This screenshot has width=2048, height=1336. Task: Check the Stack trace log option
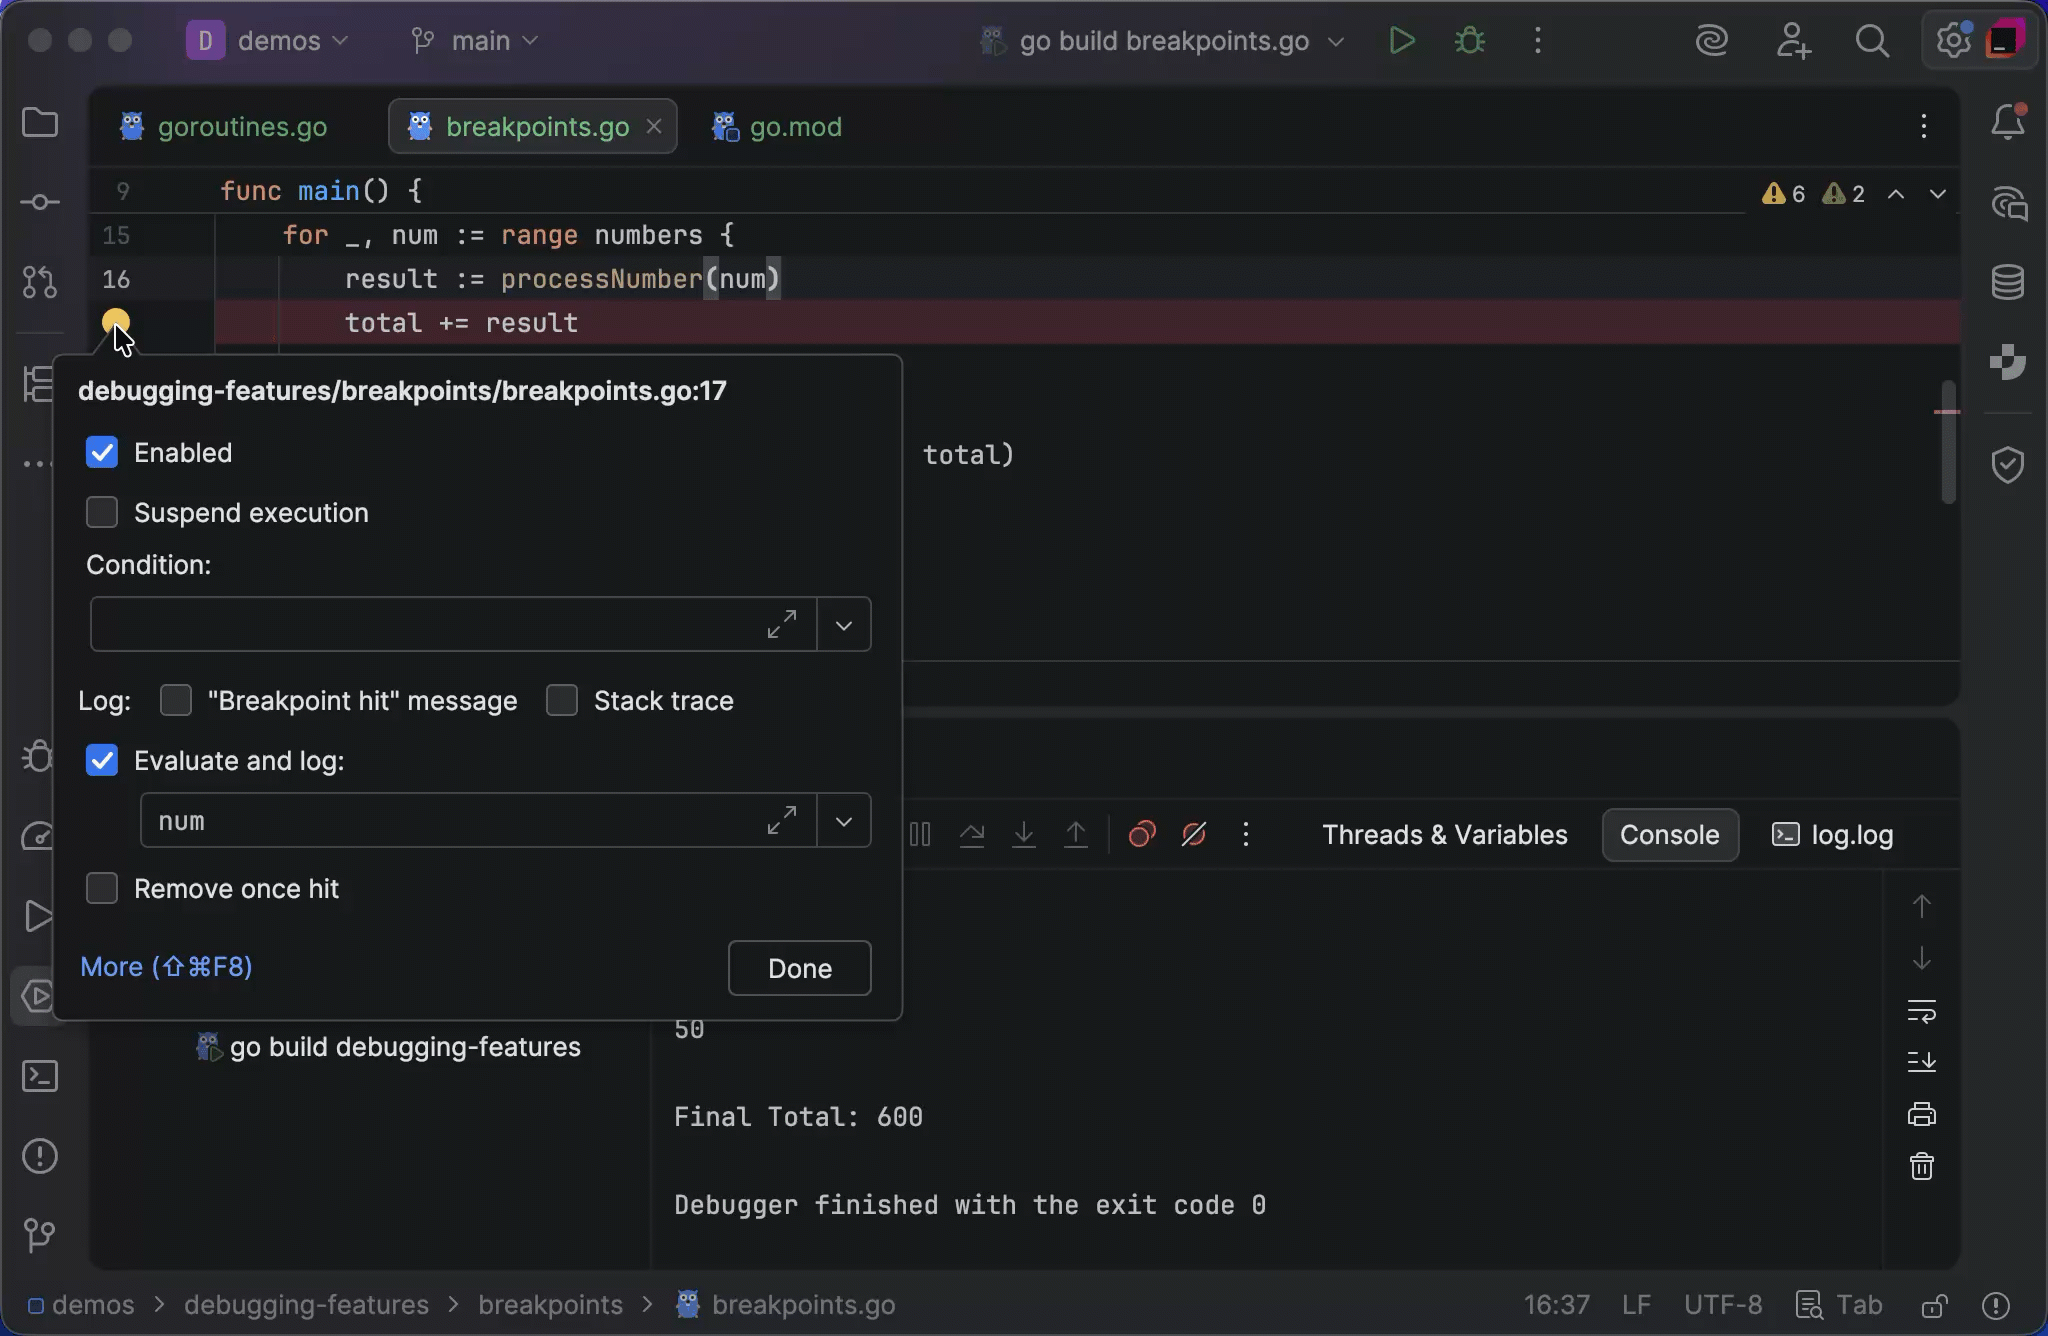[562, 701]
